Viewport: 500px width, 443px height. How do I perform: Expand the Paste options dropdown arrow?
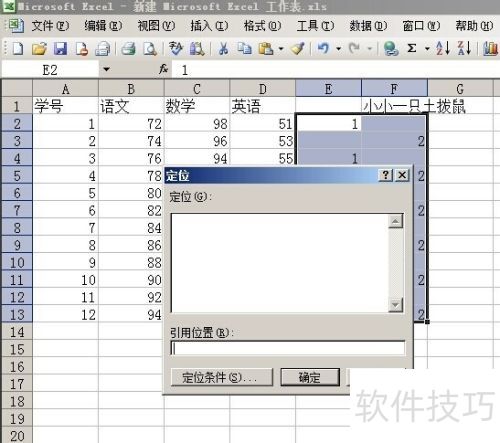point(281,49)
